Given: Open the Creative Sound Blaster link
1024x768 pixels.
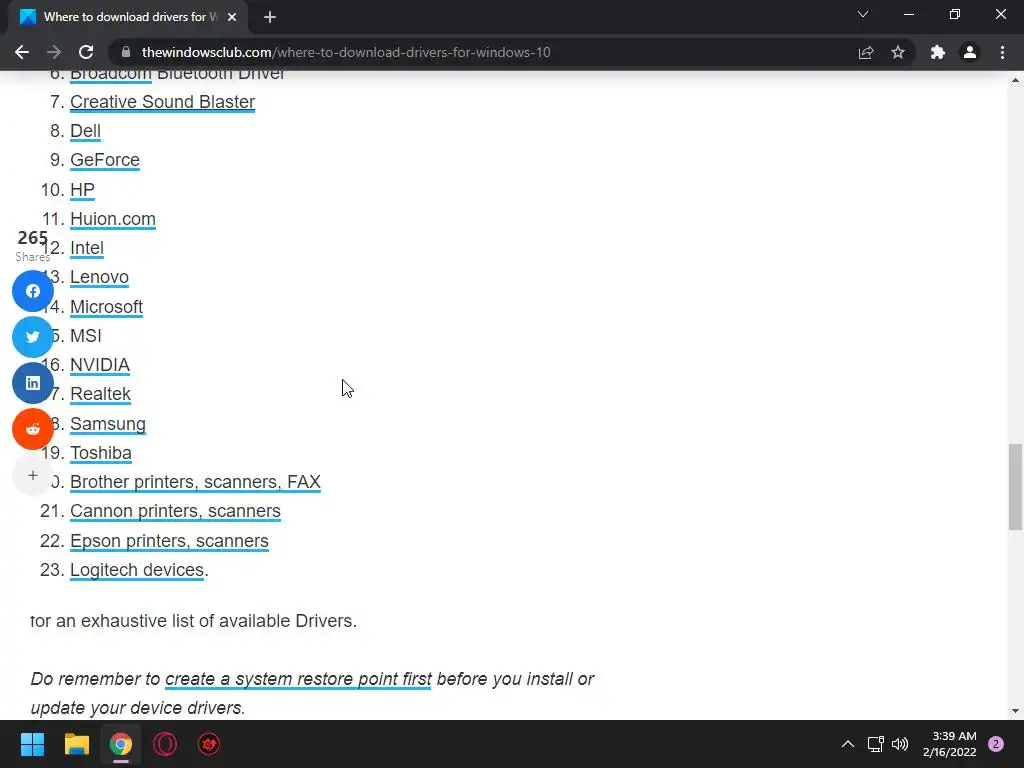Looking at the screenshot, I should click(162, 102).
